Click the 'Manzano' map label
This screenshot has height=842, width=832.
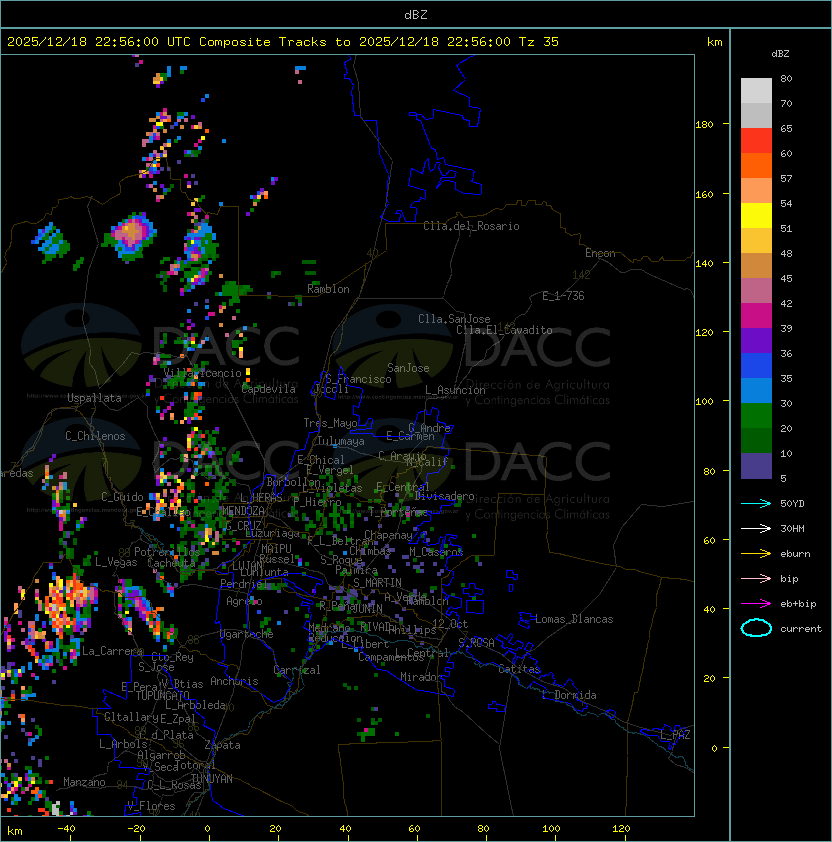(84, 782)
